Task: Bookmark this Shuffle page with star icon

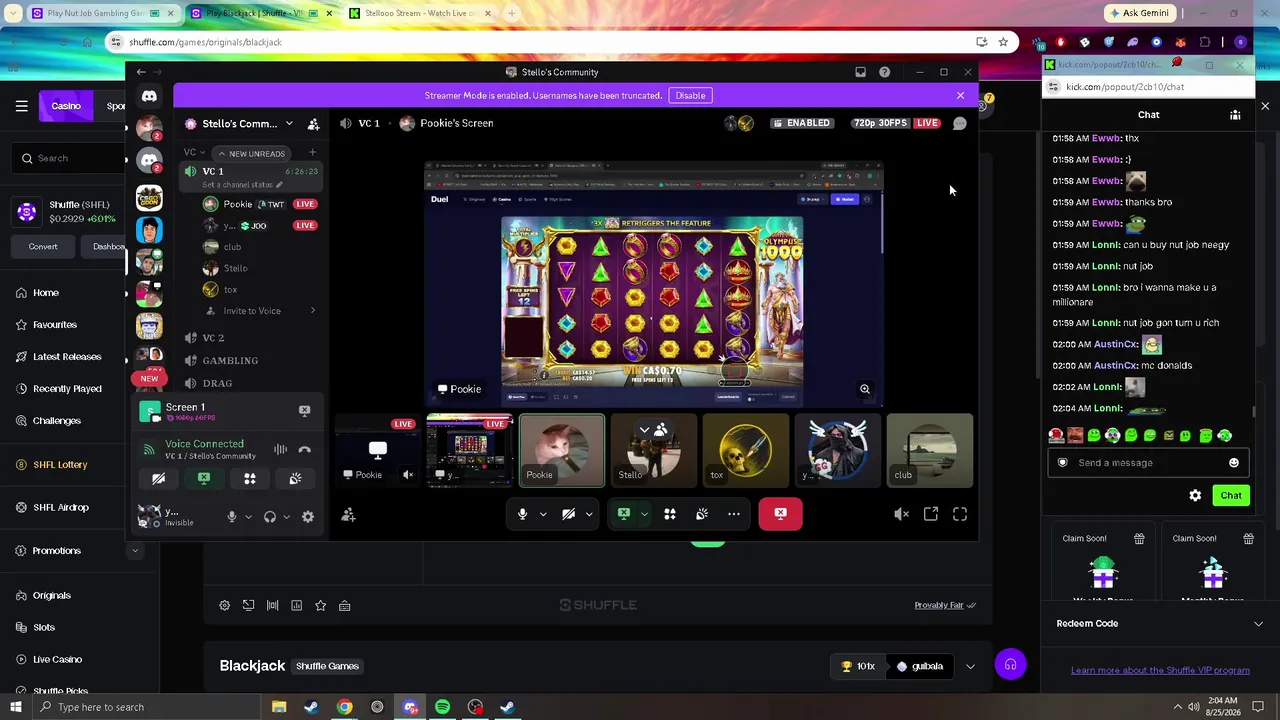Action: click(x=1003, y=42)
